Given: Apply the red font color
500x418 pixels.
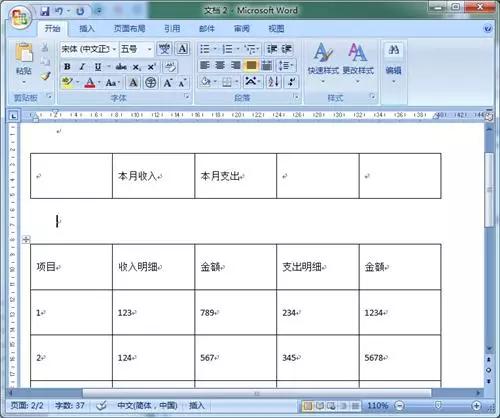Looking at the screenshot, I should [90, 82].
